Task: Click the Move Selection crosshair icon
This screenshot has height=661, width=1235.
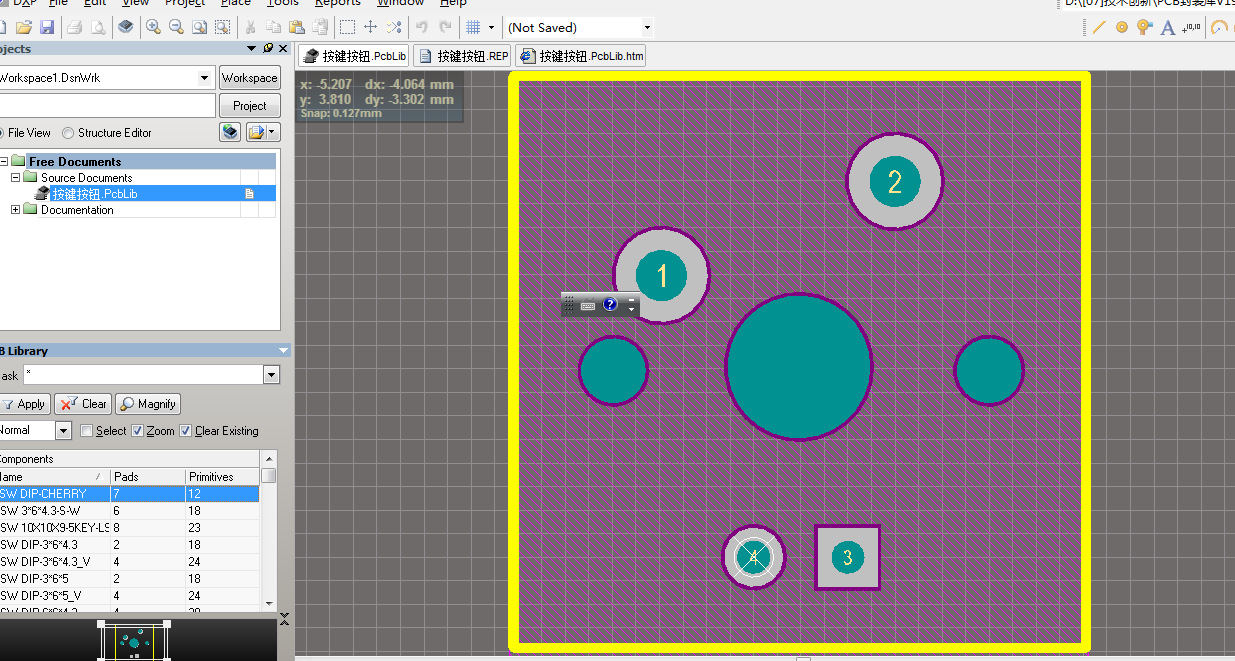Action: click(x=370, y=27)
